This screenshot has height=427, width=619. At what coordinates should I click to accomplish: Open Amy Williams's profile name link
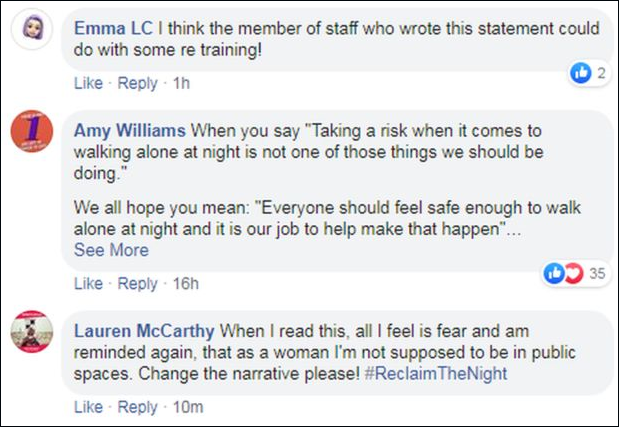coord(130,130)
